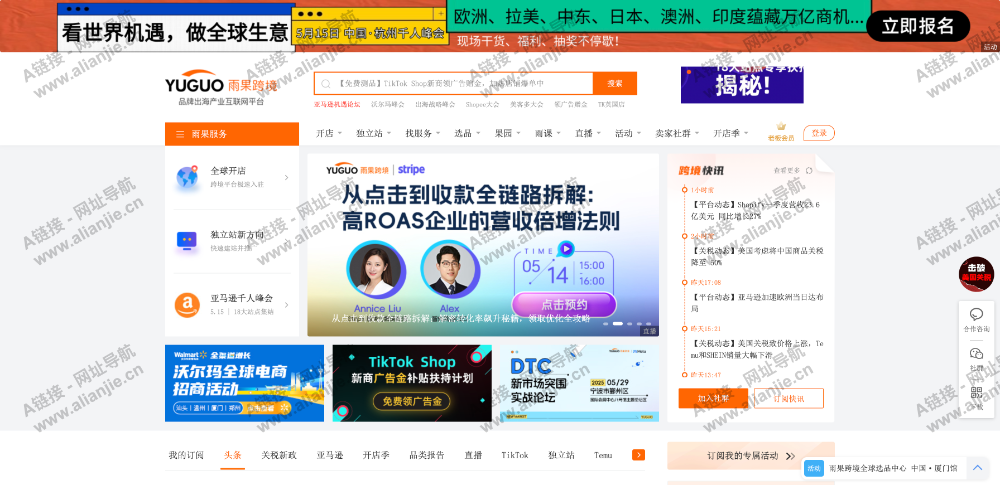Click the up-chevron icon in bottom bar
Viewport: 1000px width, 485px height.
[977, 468]
